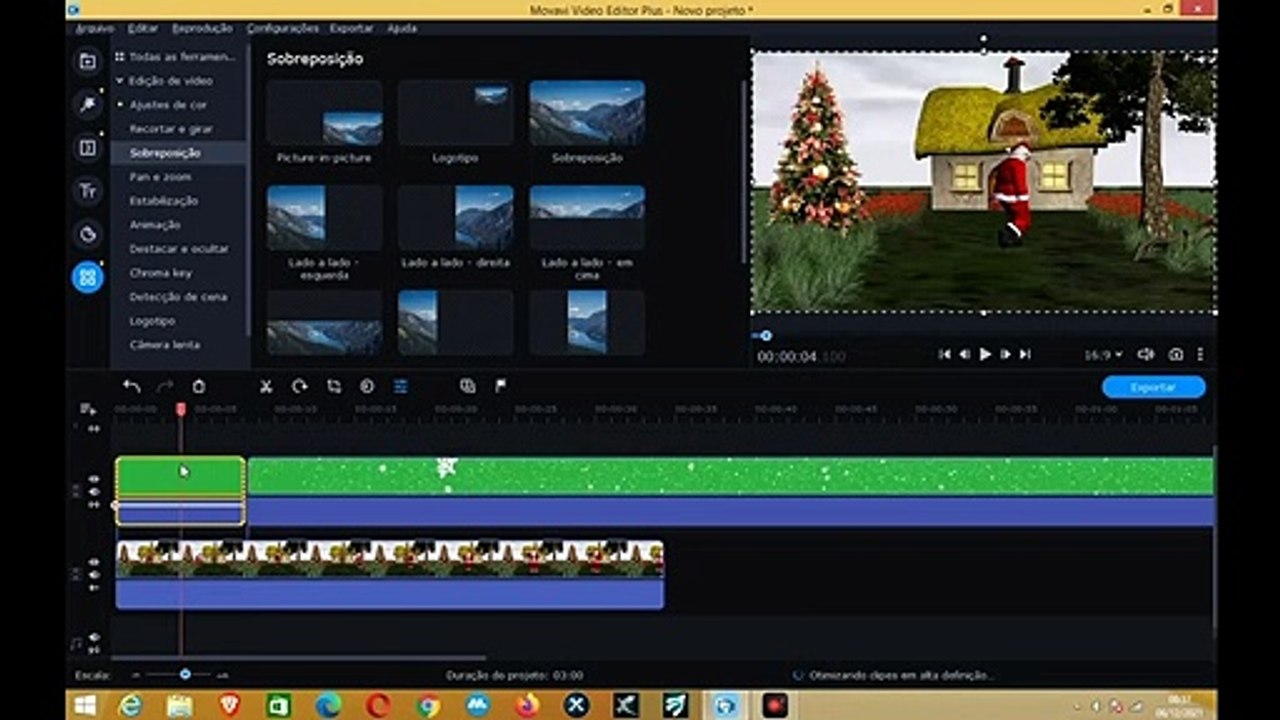The height and width of the screenshot is (720, 1280).
Task: Select the crop tool in timeline toolbar
Action: point(334,386)
